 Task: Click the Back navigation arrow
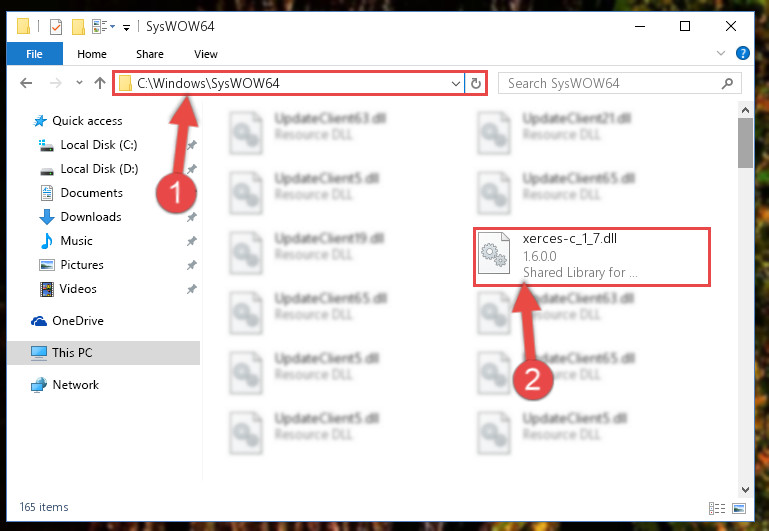[26, 83]
